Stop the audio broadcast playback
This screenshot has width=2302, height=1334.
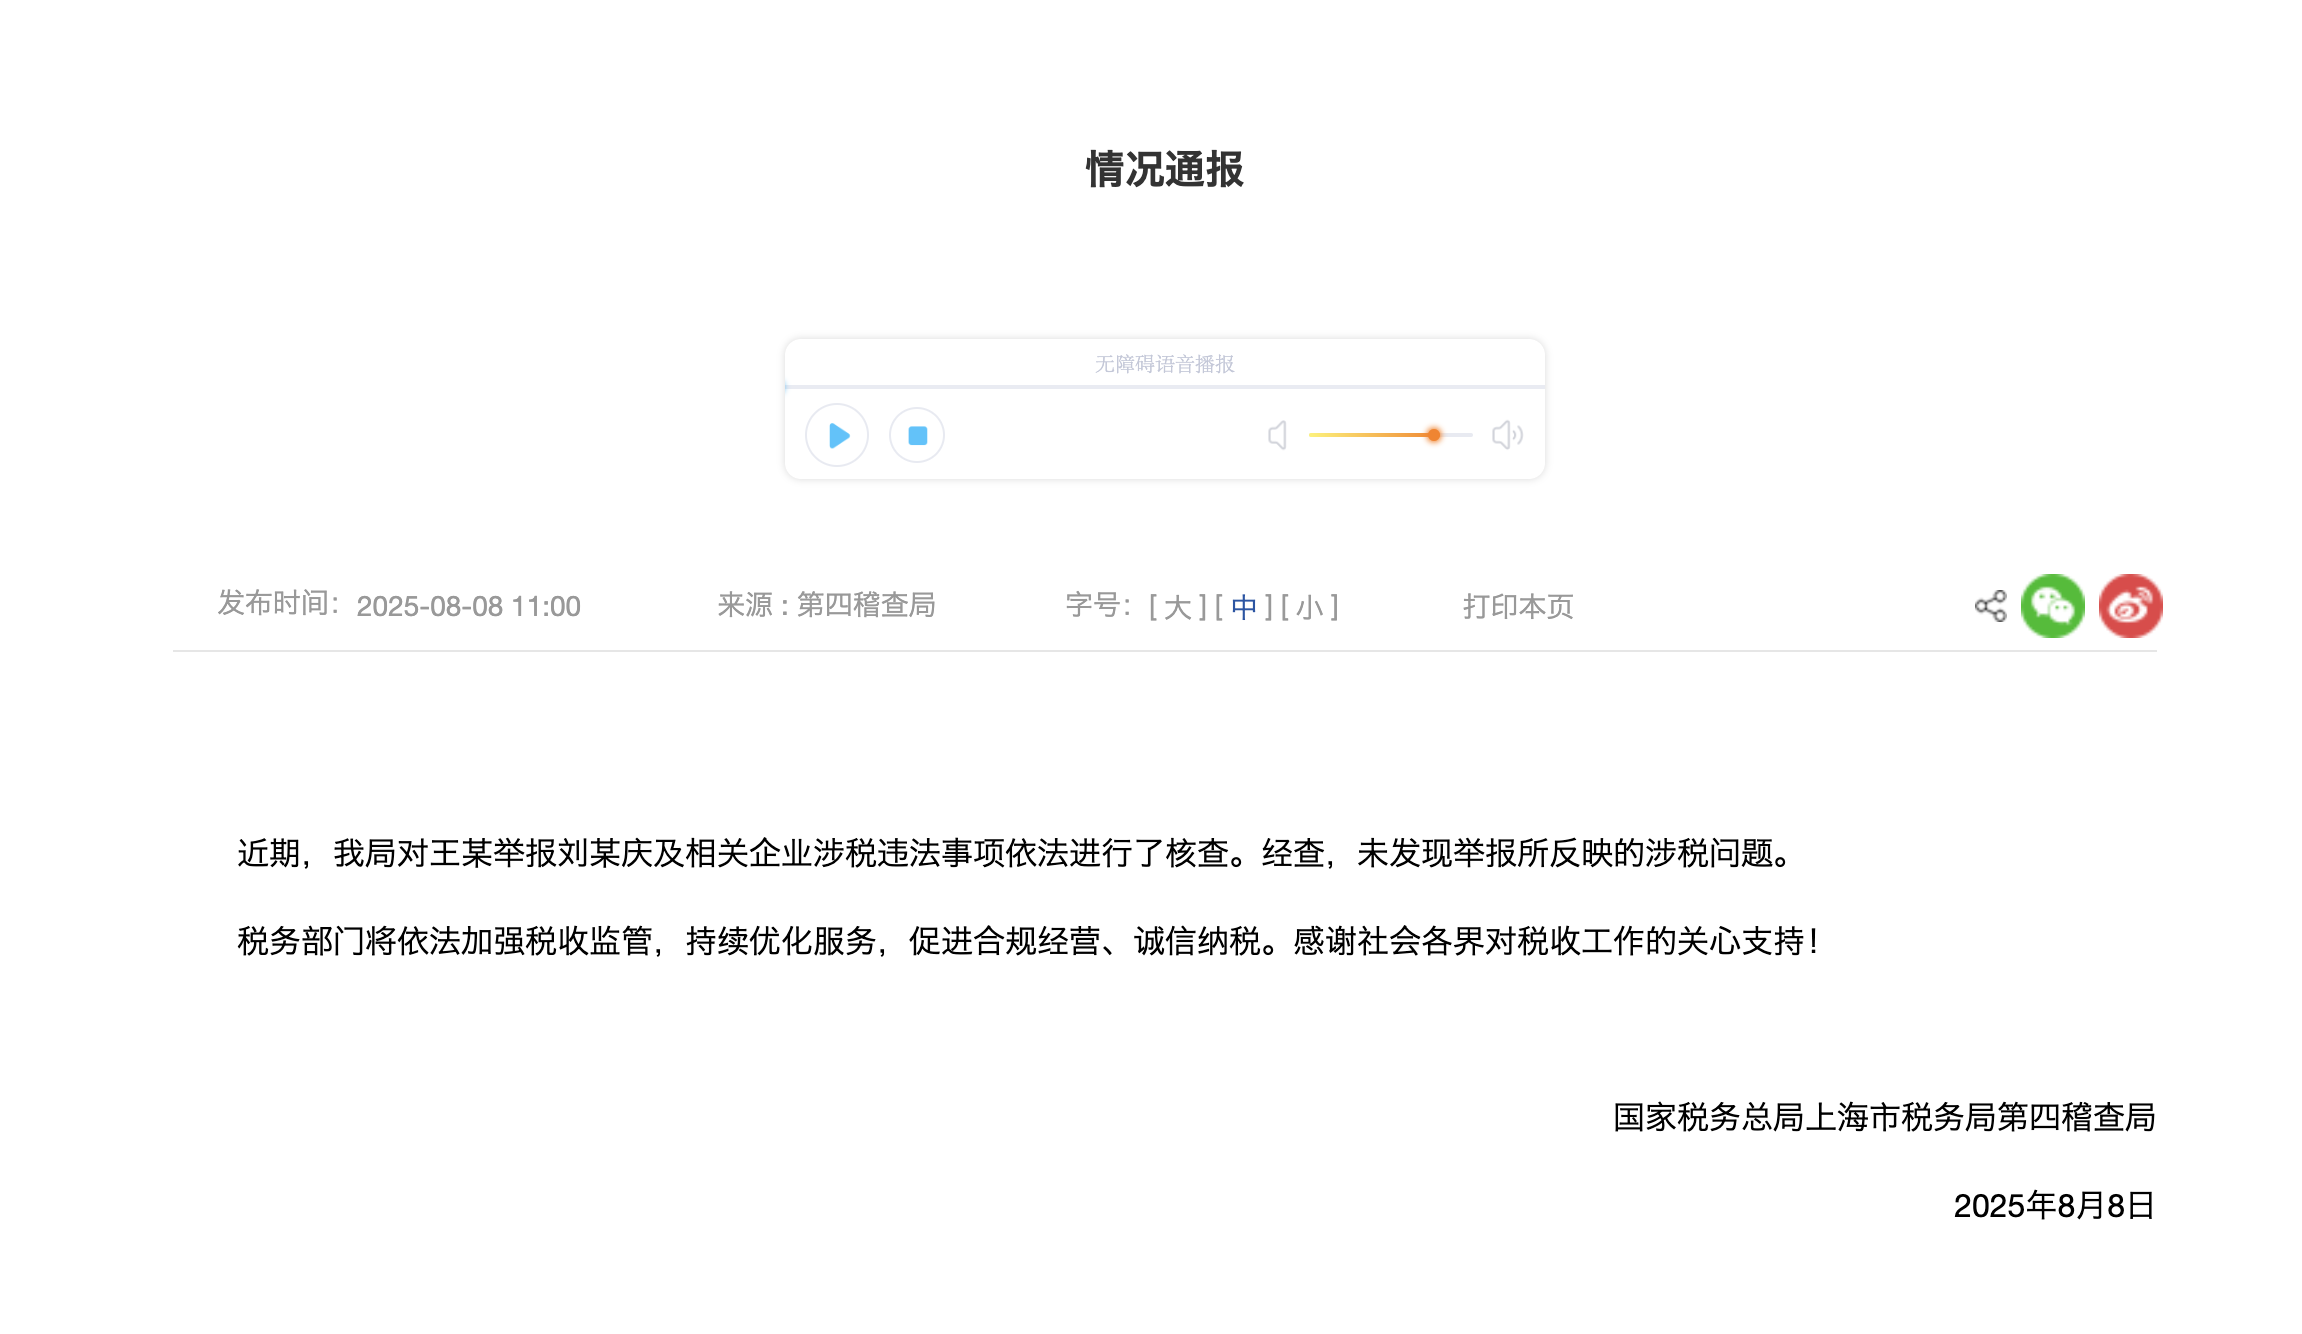[917, 435]
